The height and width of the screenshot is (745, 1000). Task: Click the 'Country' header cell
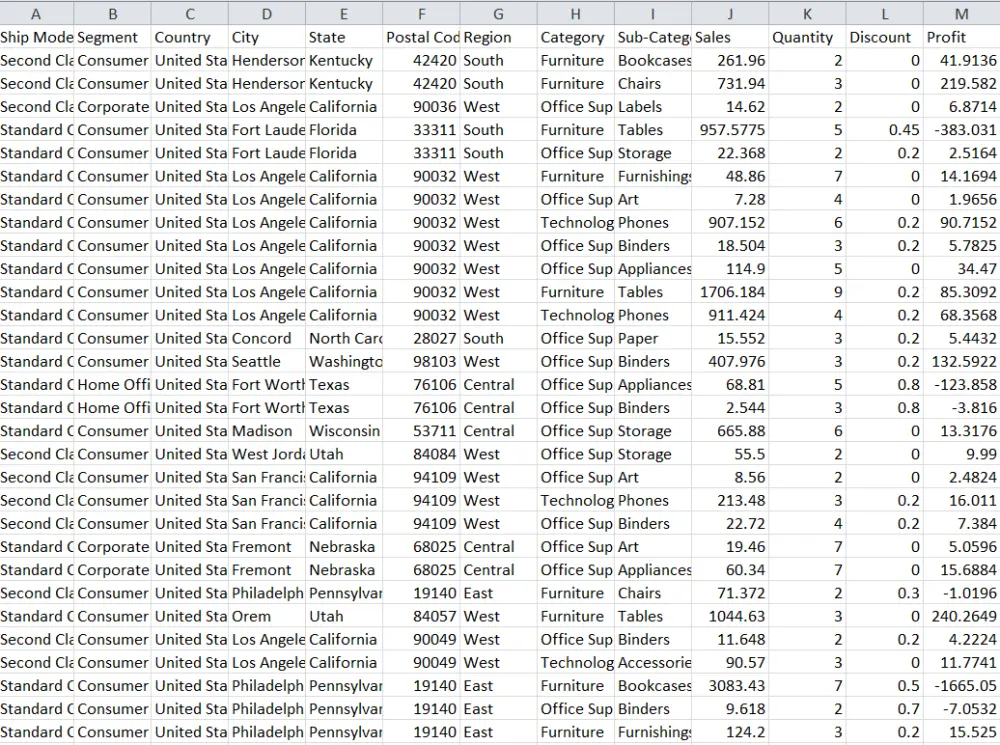190,38
